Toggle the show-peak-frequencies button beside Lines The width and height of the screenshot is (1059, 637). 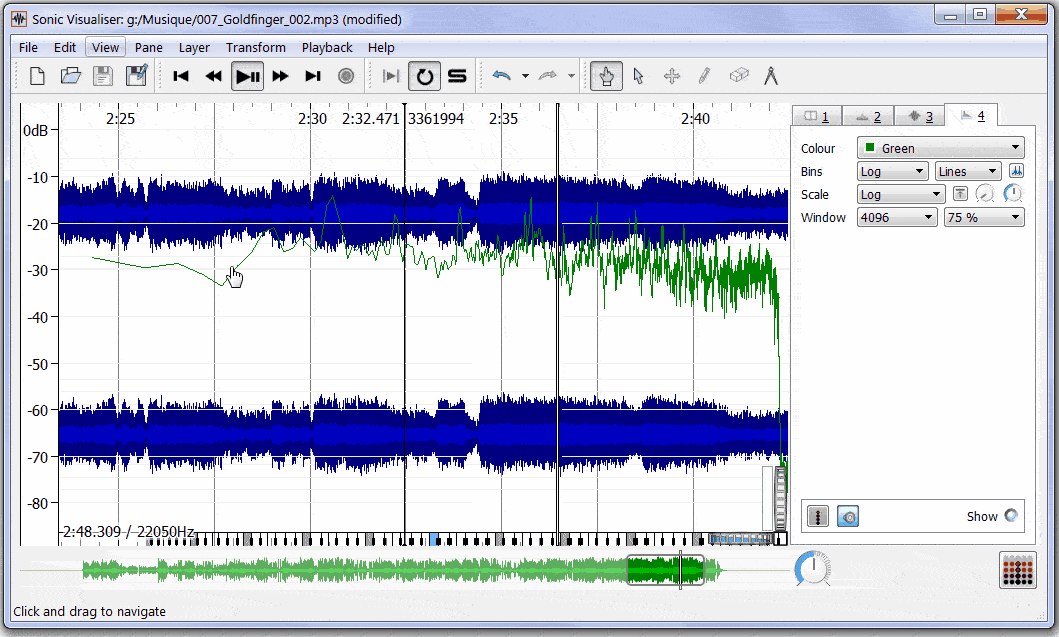coord(1016,172)
